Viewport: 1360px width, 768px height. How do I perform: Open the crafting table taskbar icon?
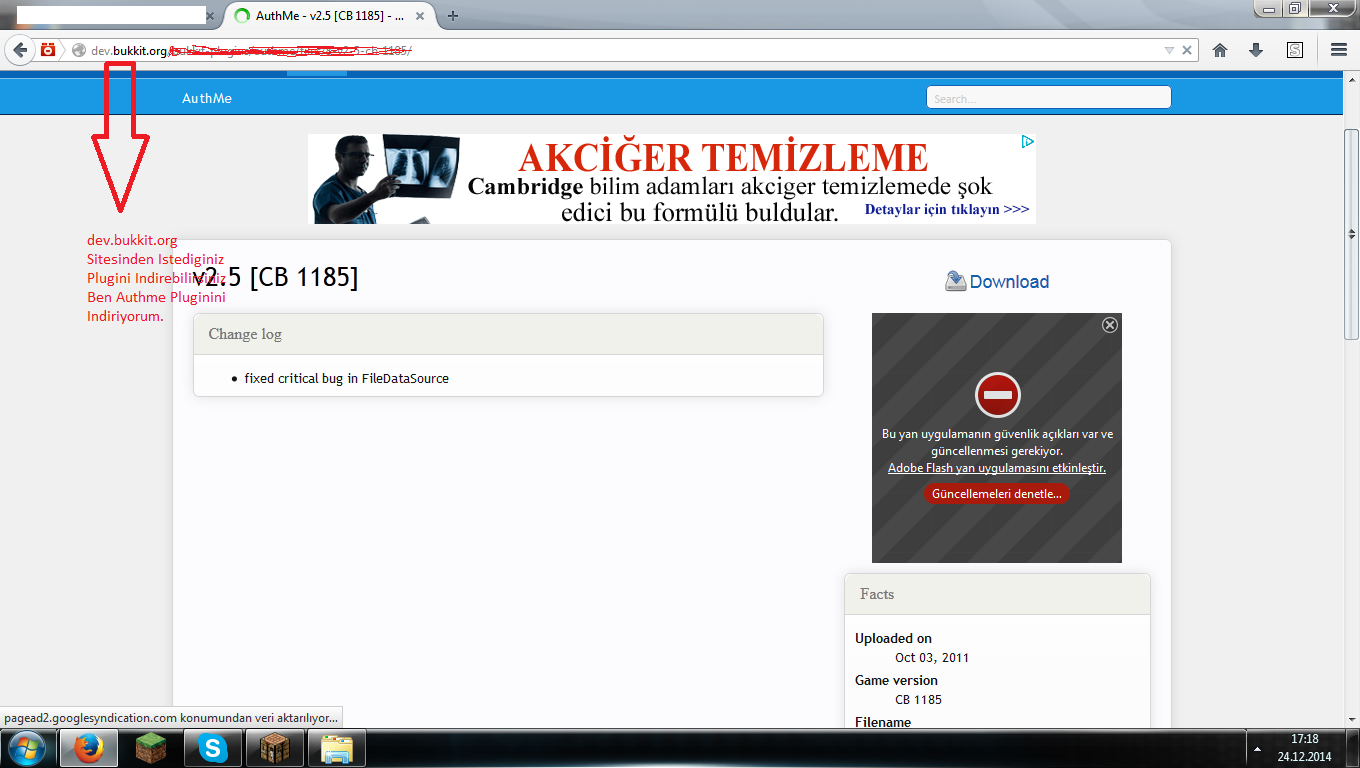[274, 748]
